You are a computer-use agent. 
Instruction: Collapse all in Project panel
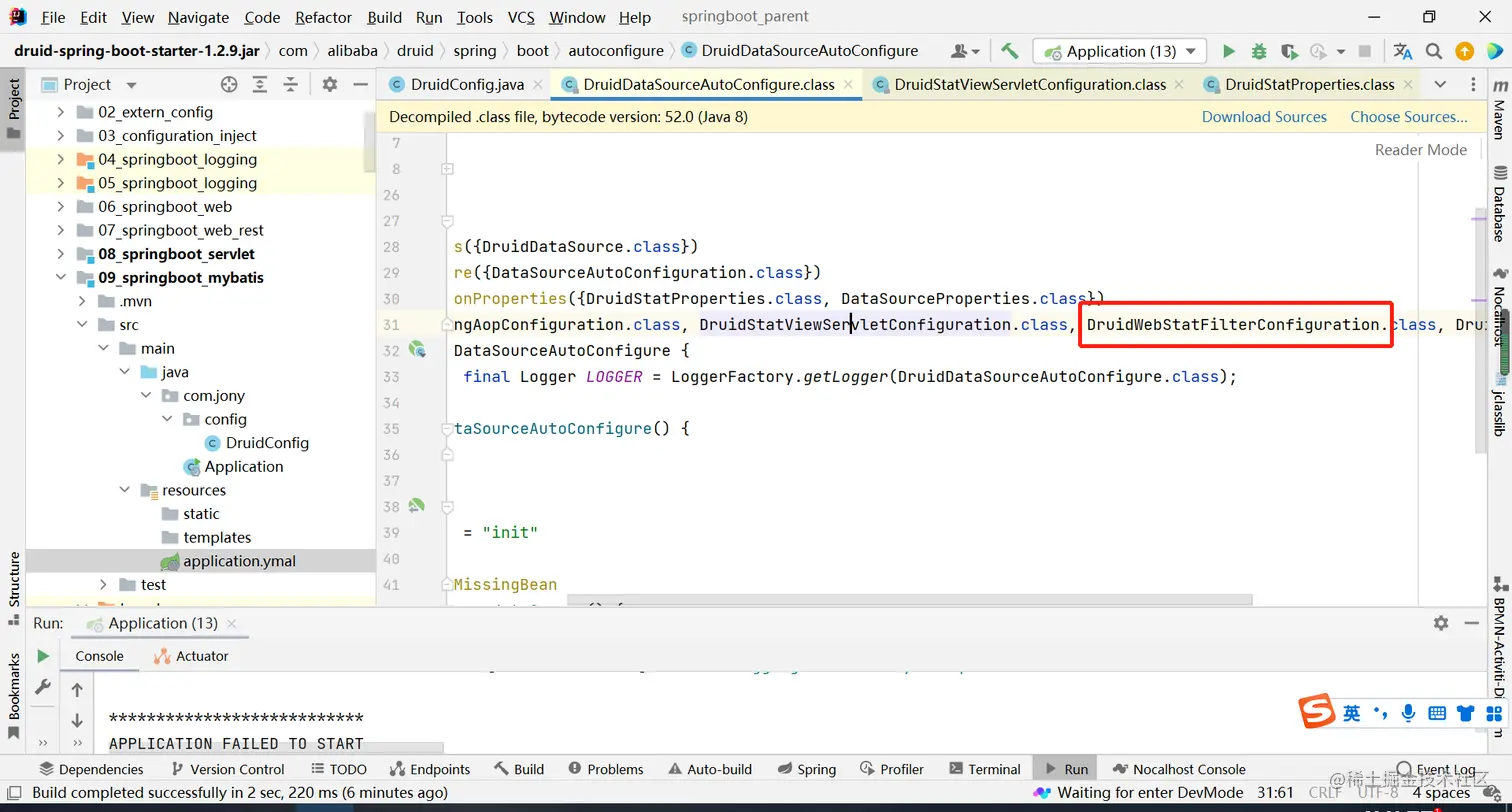pos(290,85)
